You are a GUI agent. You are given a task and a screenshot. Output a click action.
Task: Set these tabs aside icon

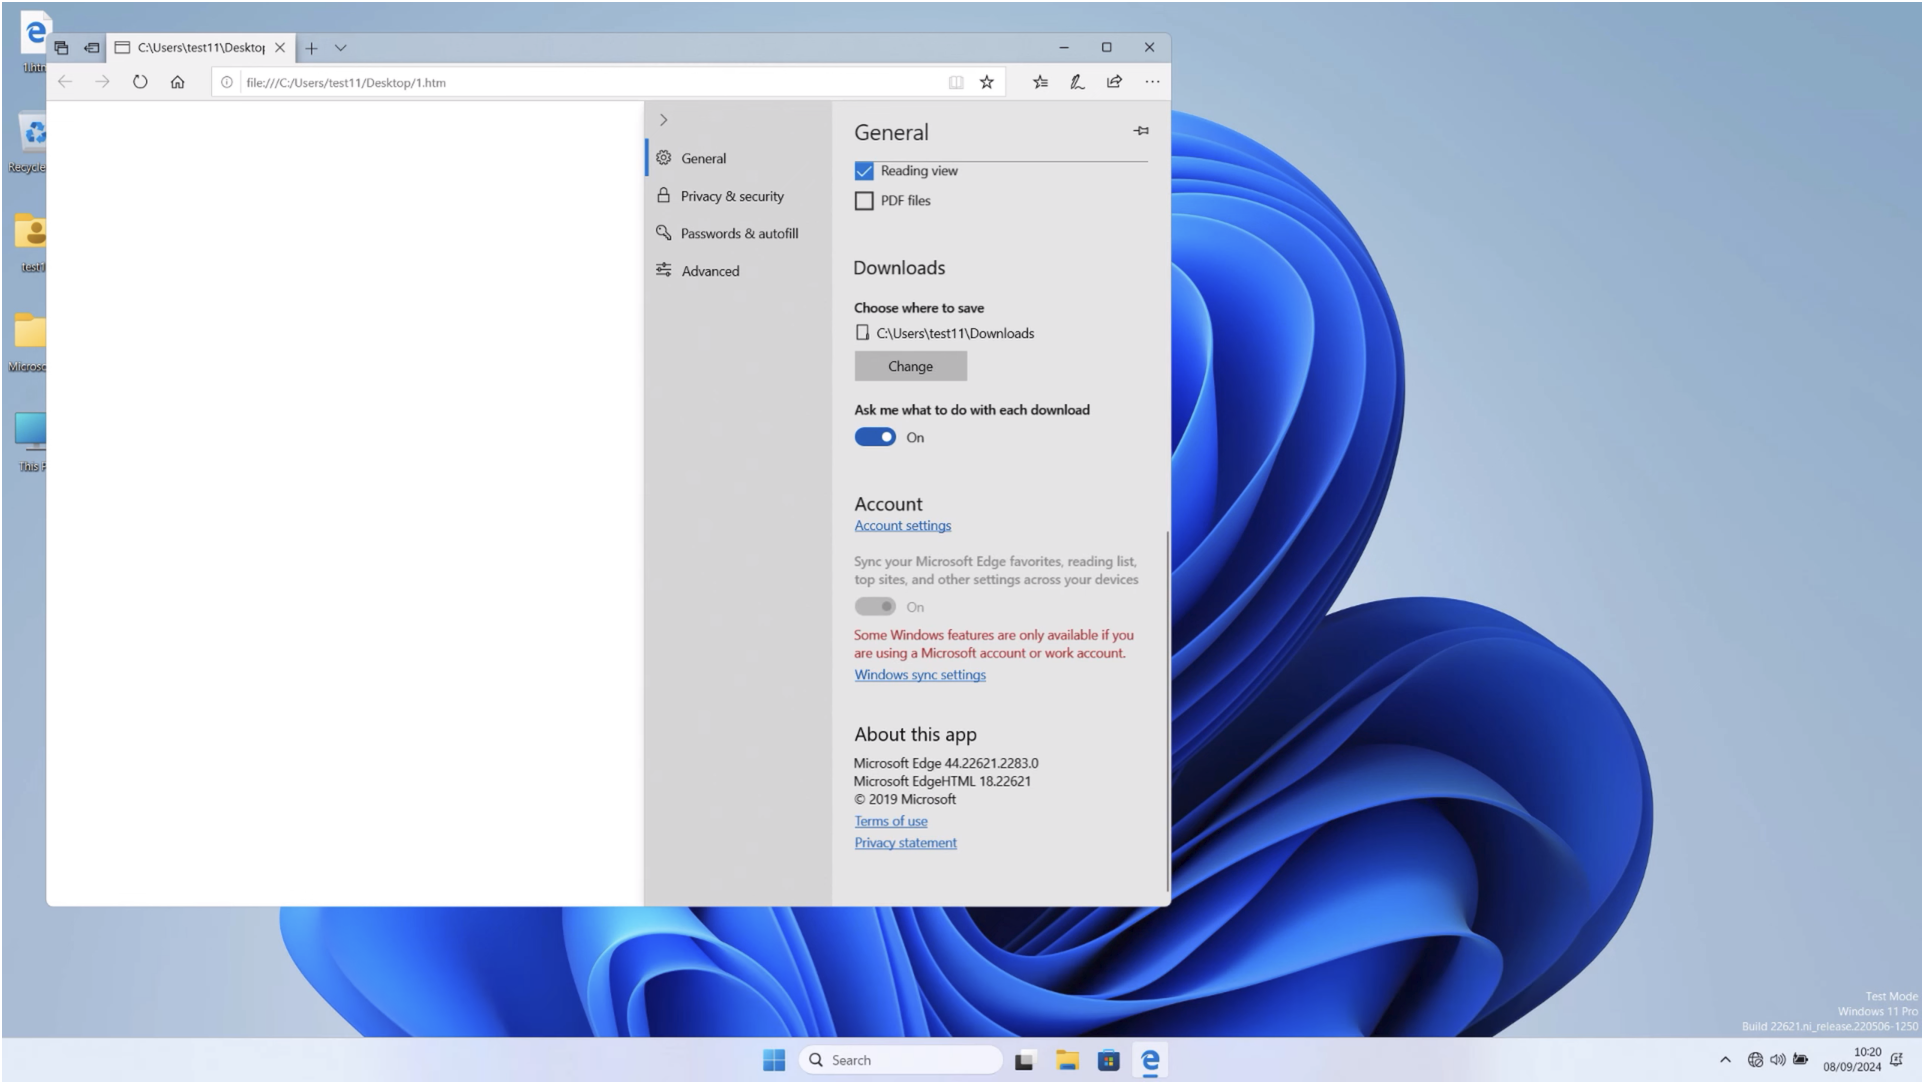click(91, 47)
